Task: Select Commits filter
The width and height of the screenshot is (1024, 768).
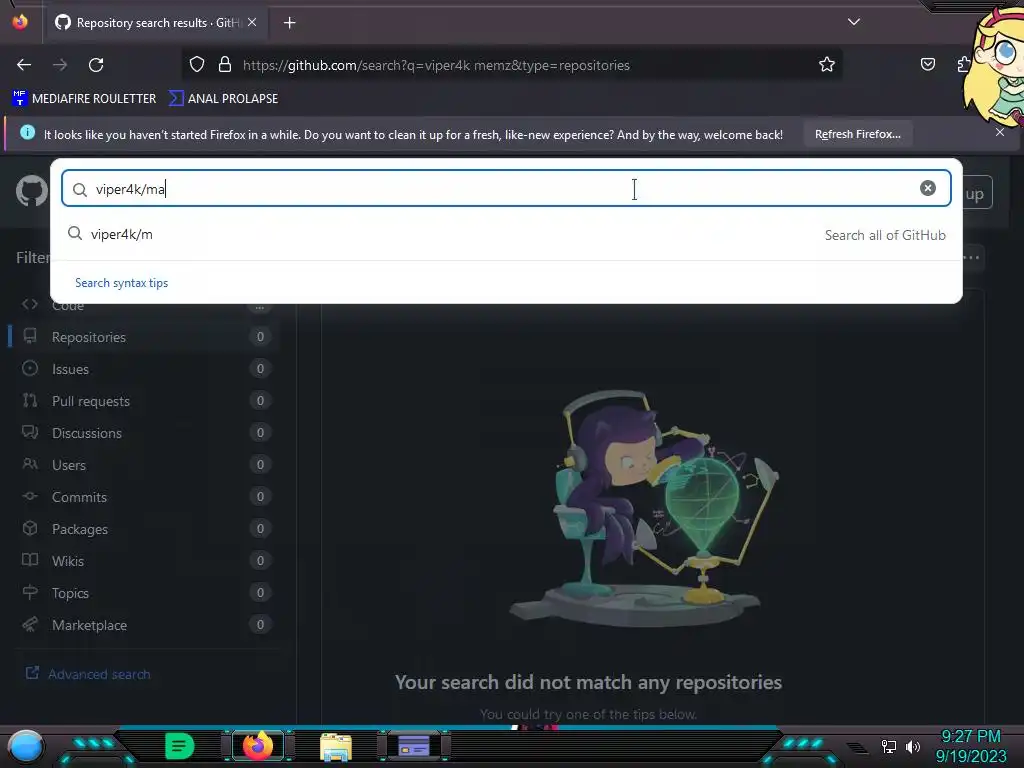Action: 145,497
